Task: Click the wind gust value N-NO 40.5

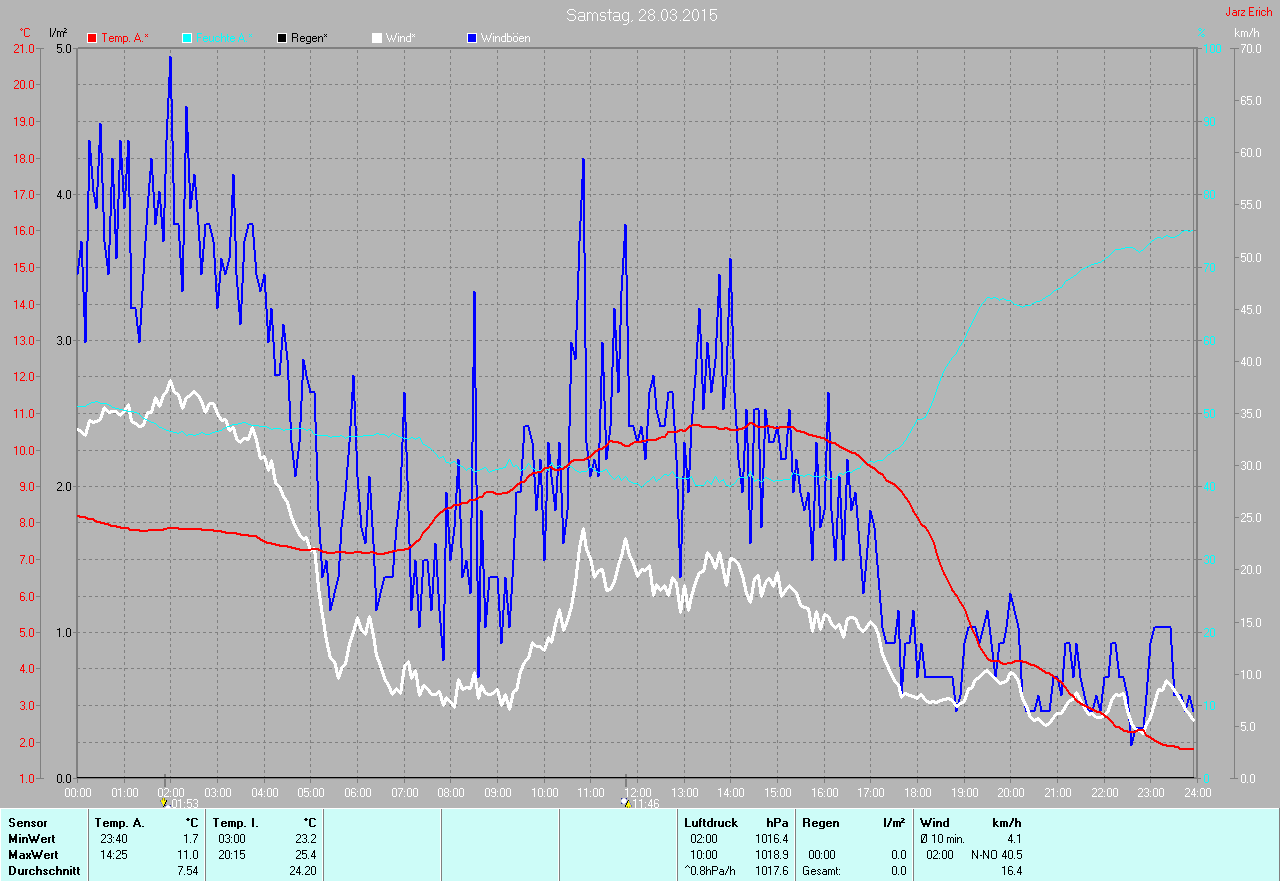Action: pyautogui.click(x=996, y=854)
